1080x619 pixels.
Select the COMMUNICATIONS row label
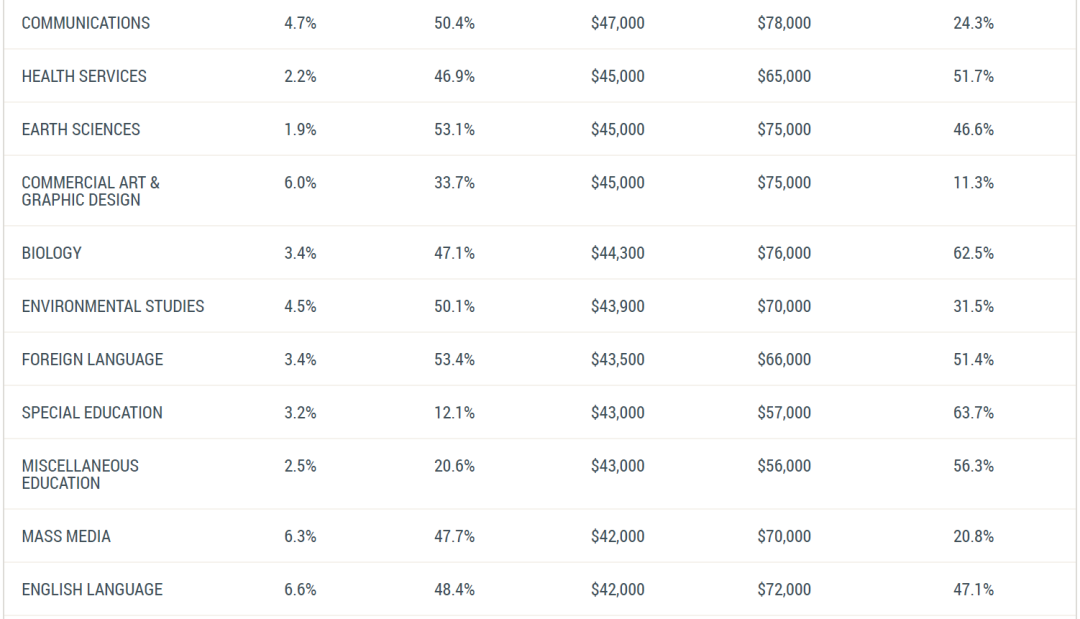(x=85, y=23)
